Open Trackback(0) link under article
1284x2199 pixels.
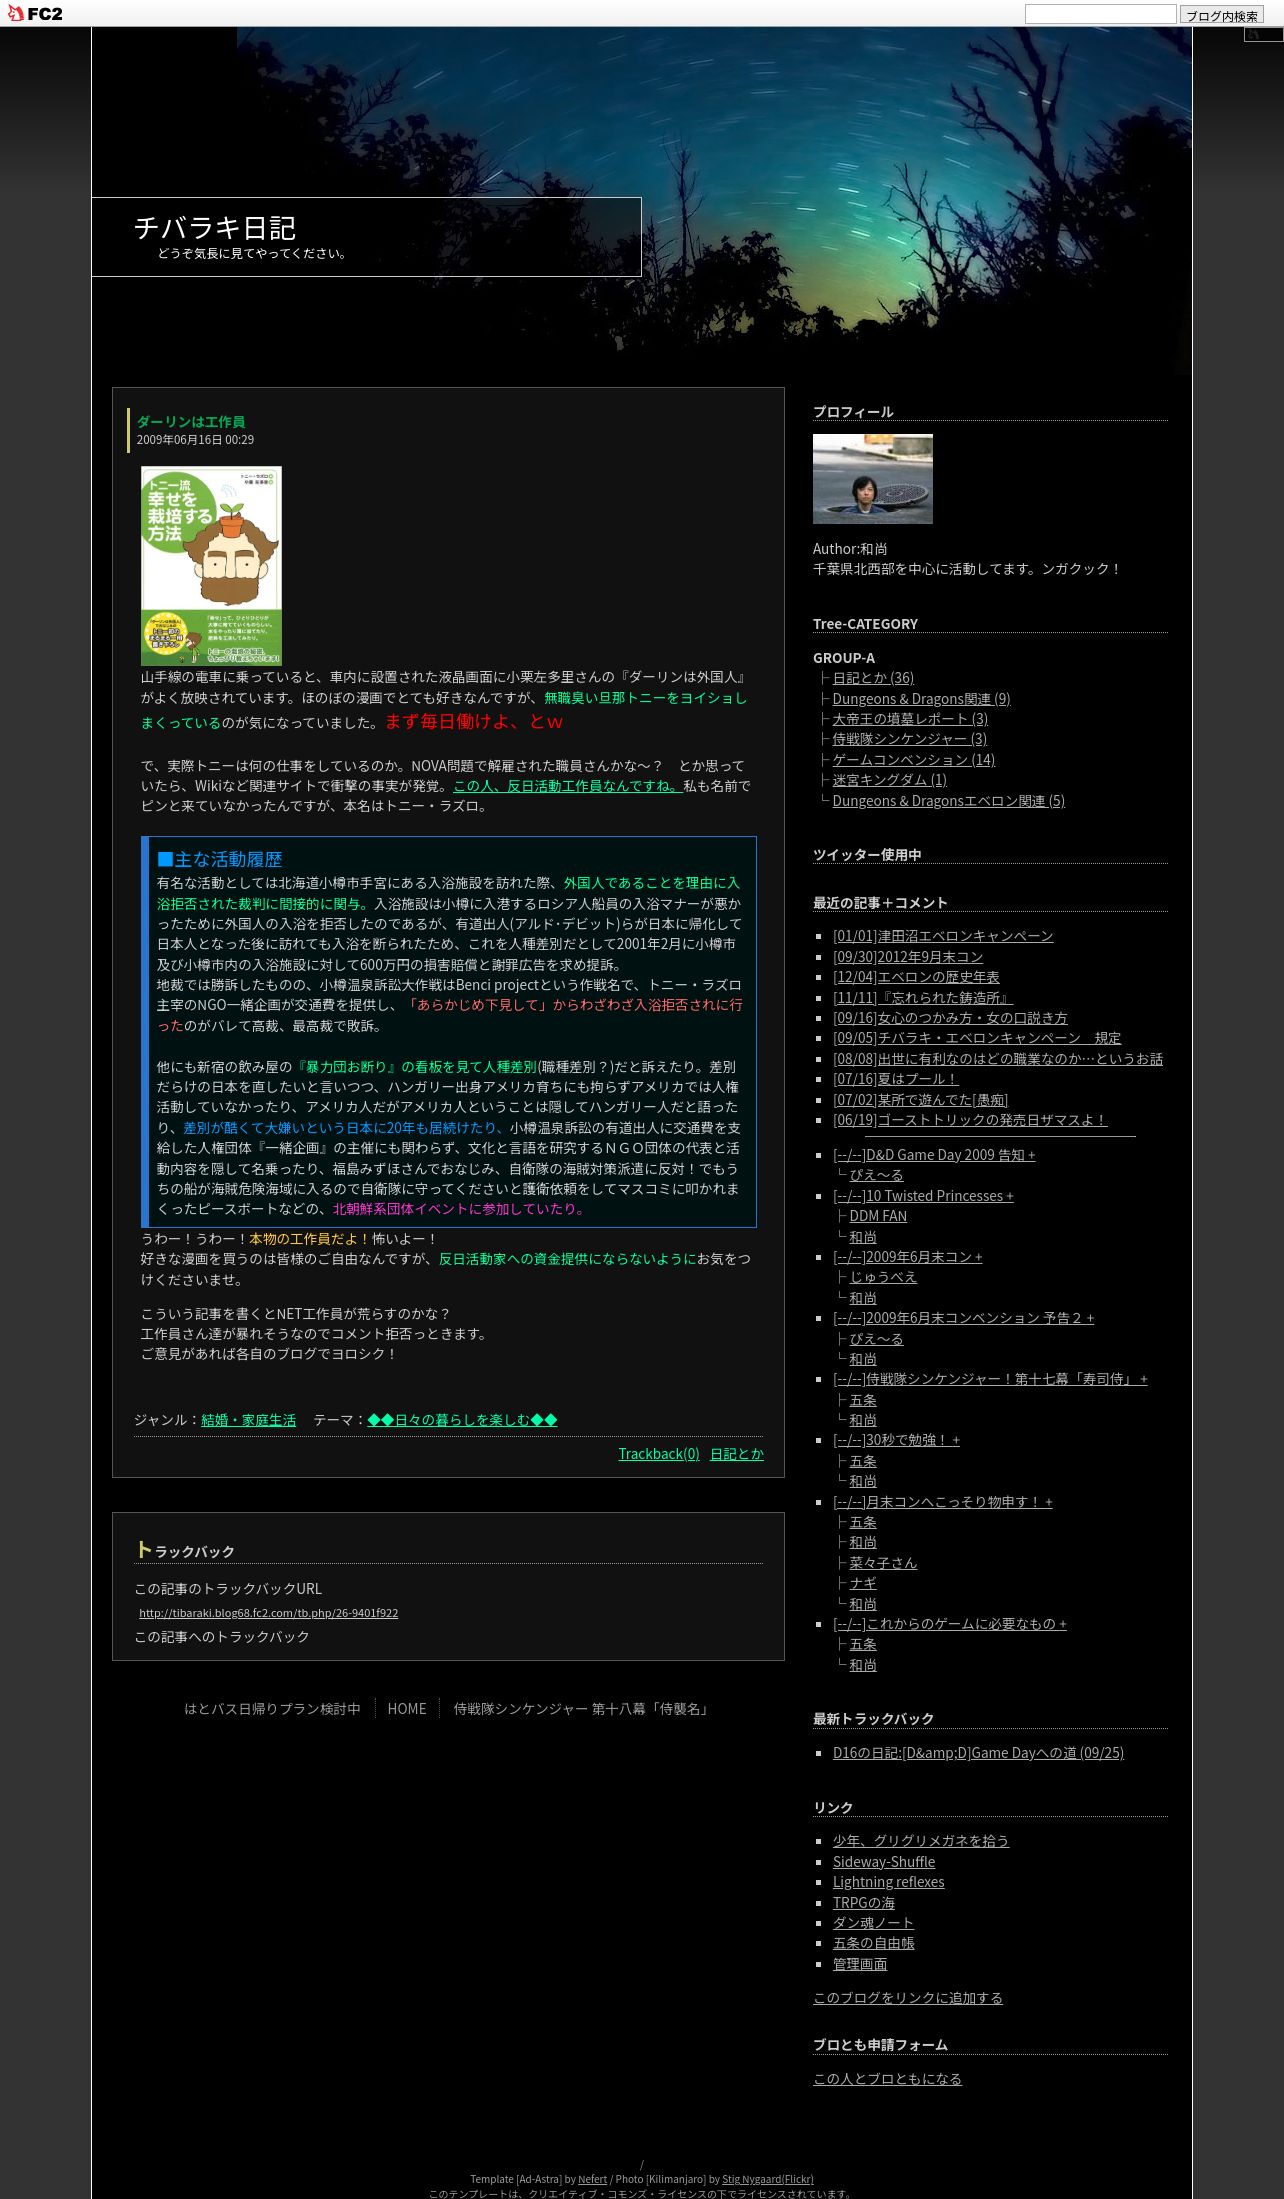click(659, 1454)
